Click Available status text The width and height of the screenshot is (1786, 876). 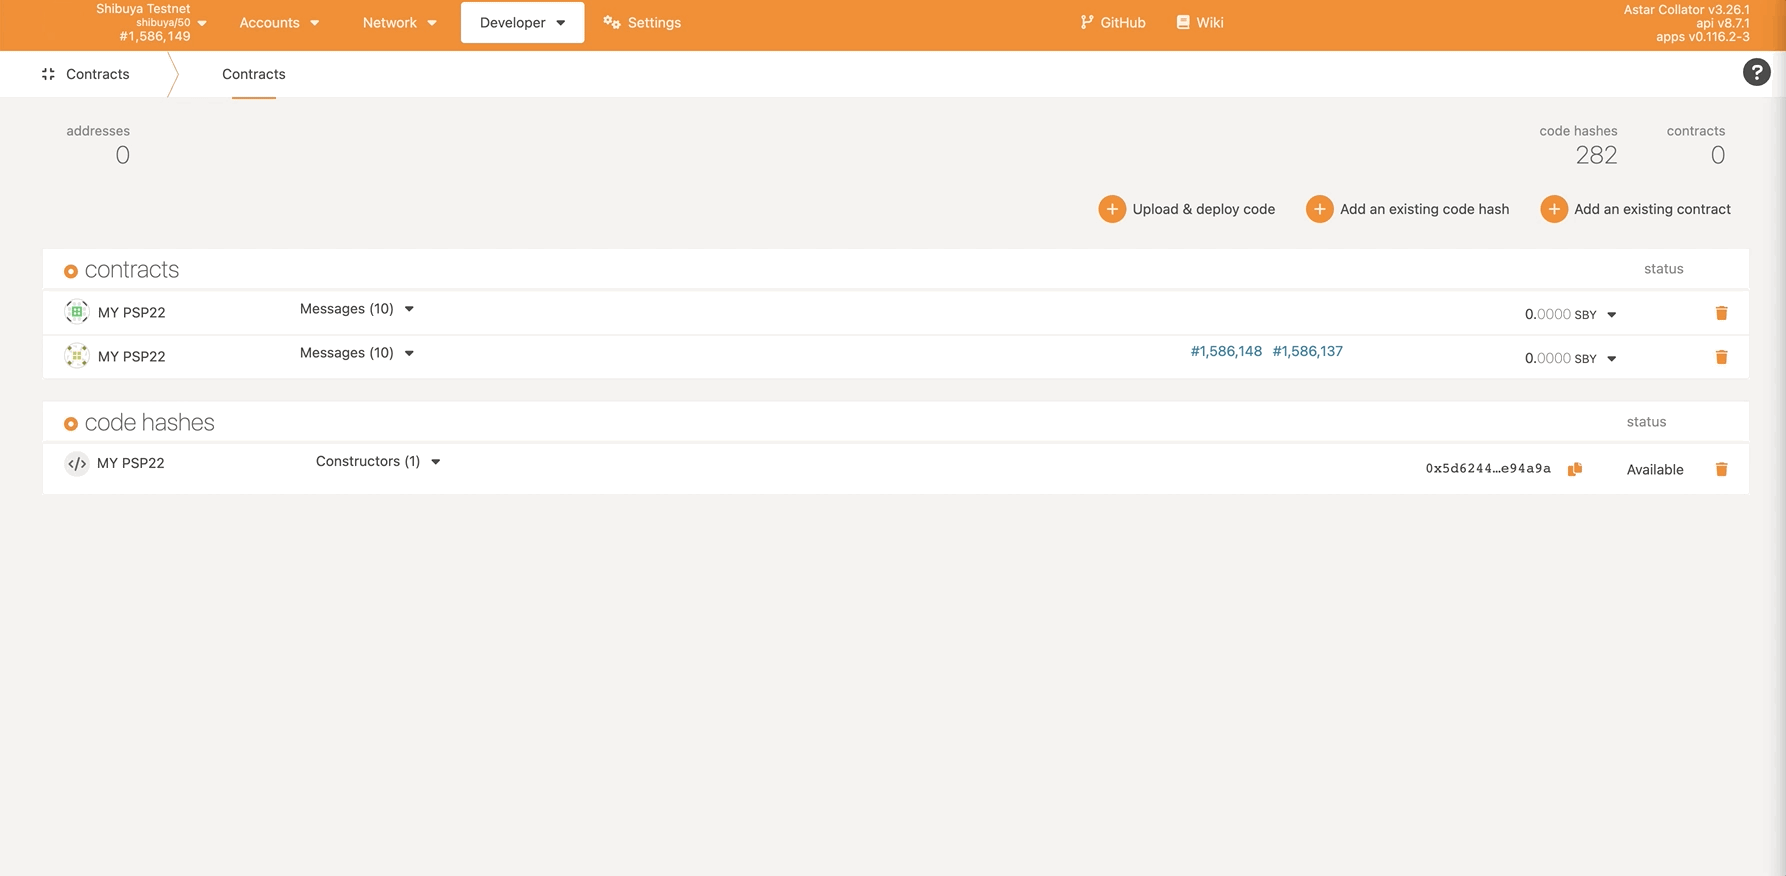(1655, 469)
